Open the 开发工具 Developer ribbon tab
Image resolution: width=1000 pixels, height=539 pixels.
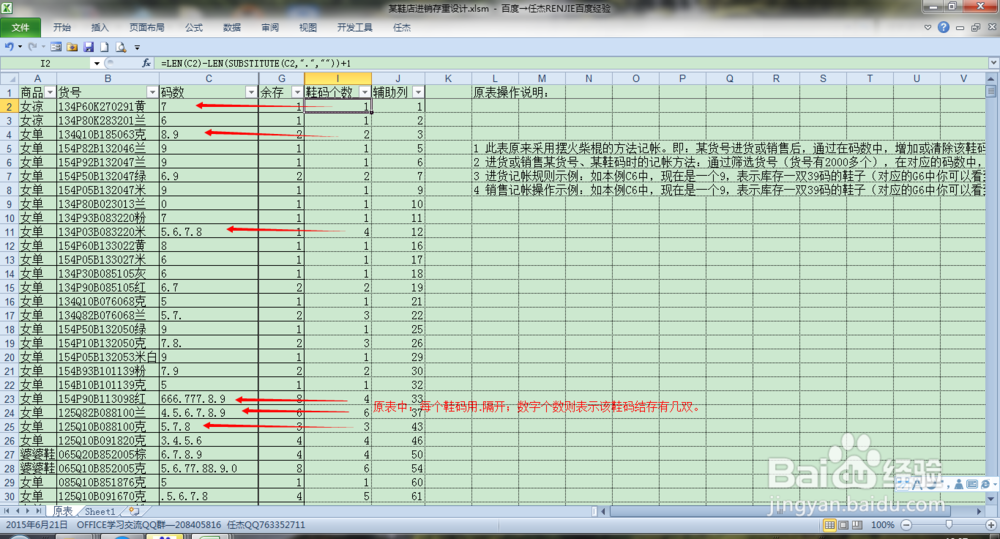click(x=355, y=27)
